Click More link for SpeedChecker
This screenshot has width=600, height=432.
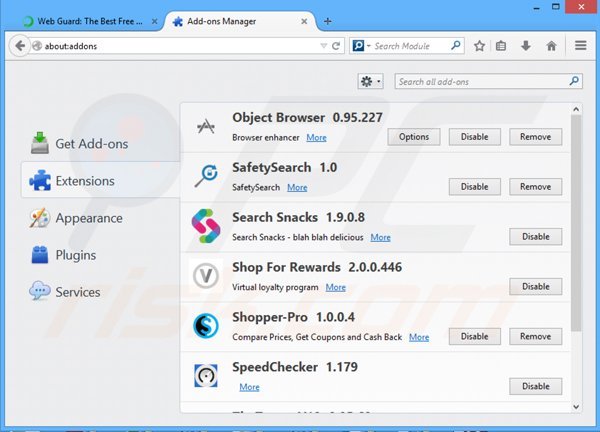(x=249, y=387)
